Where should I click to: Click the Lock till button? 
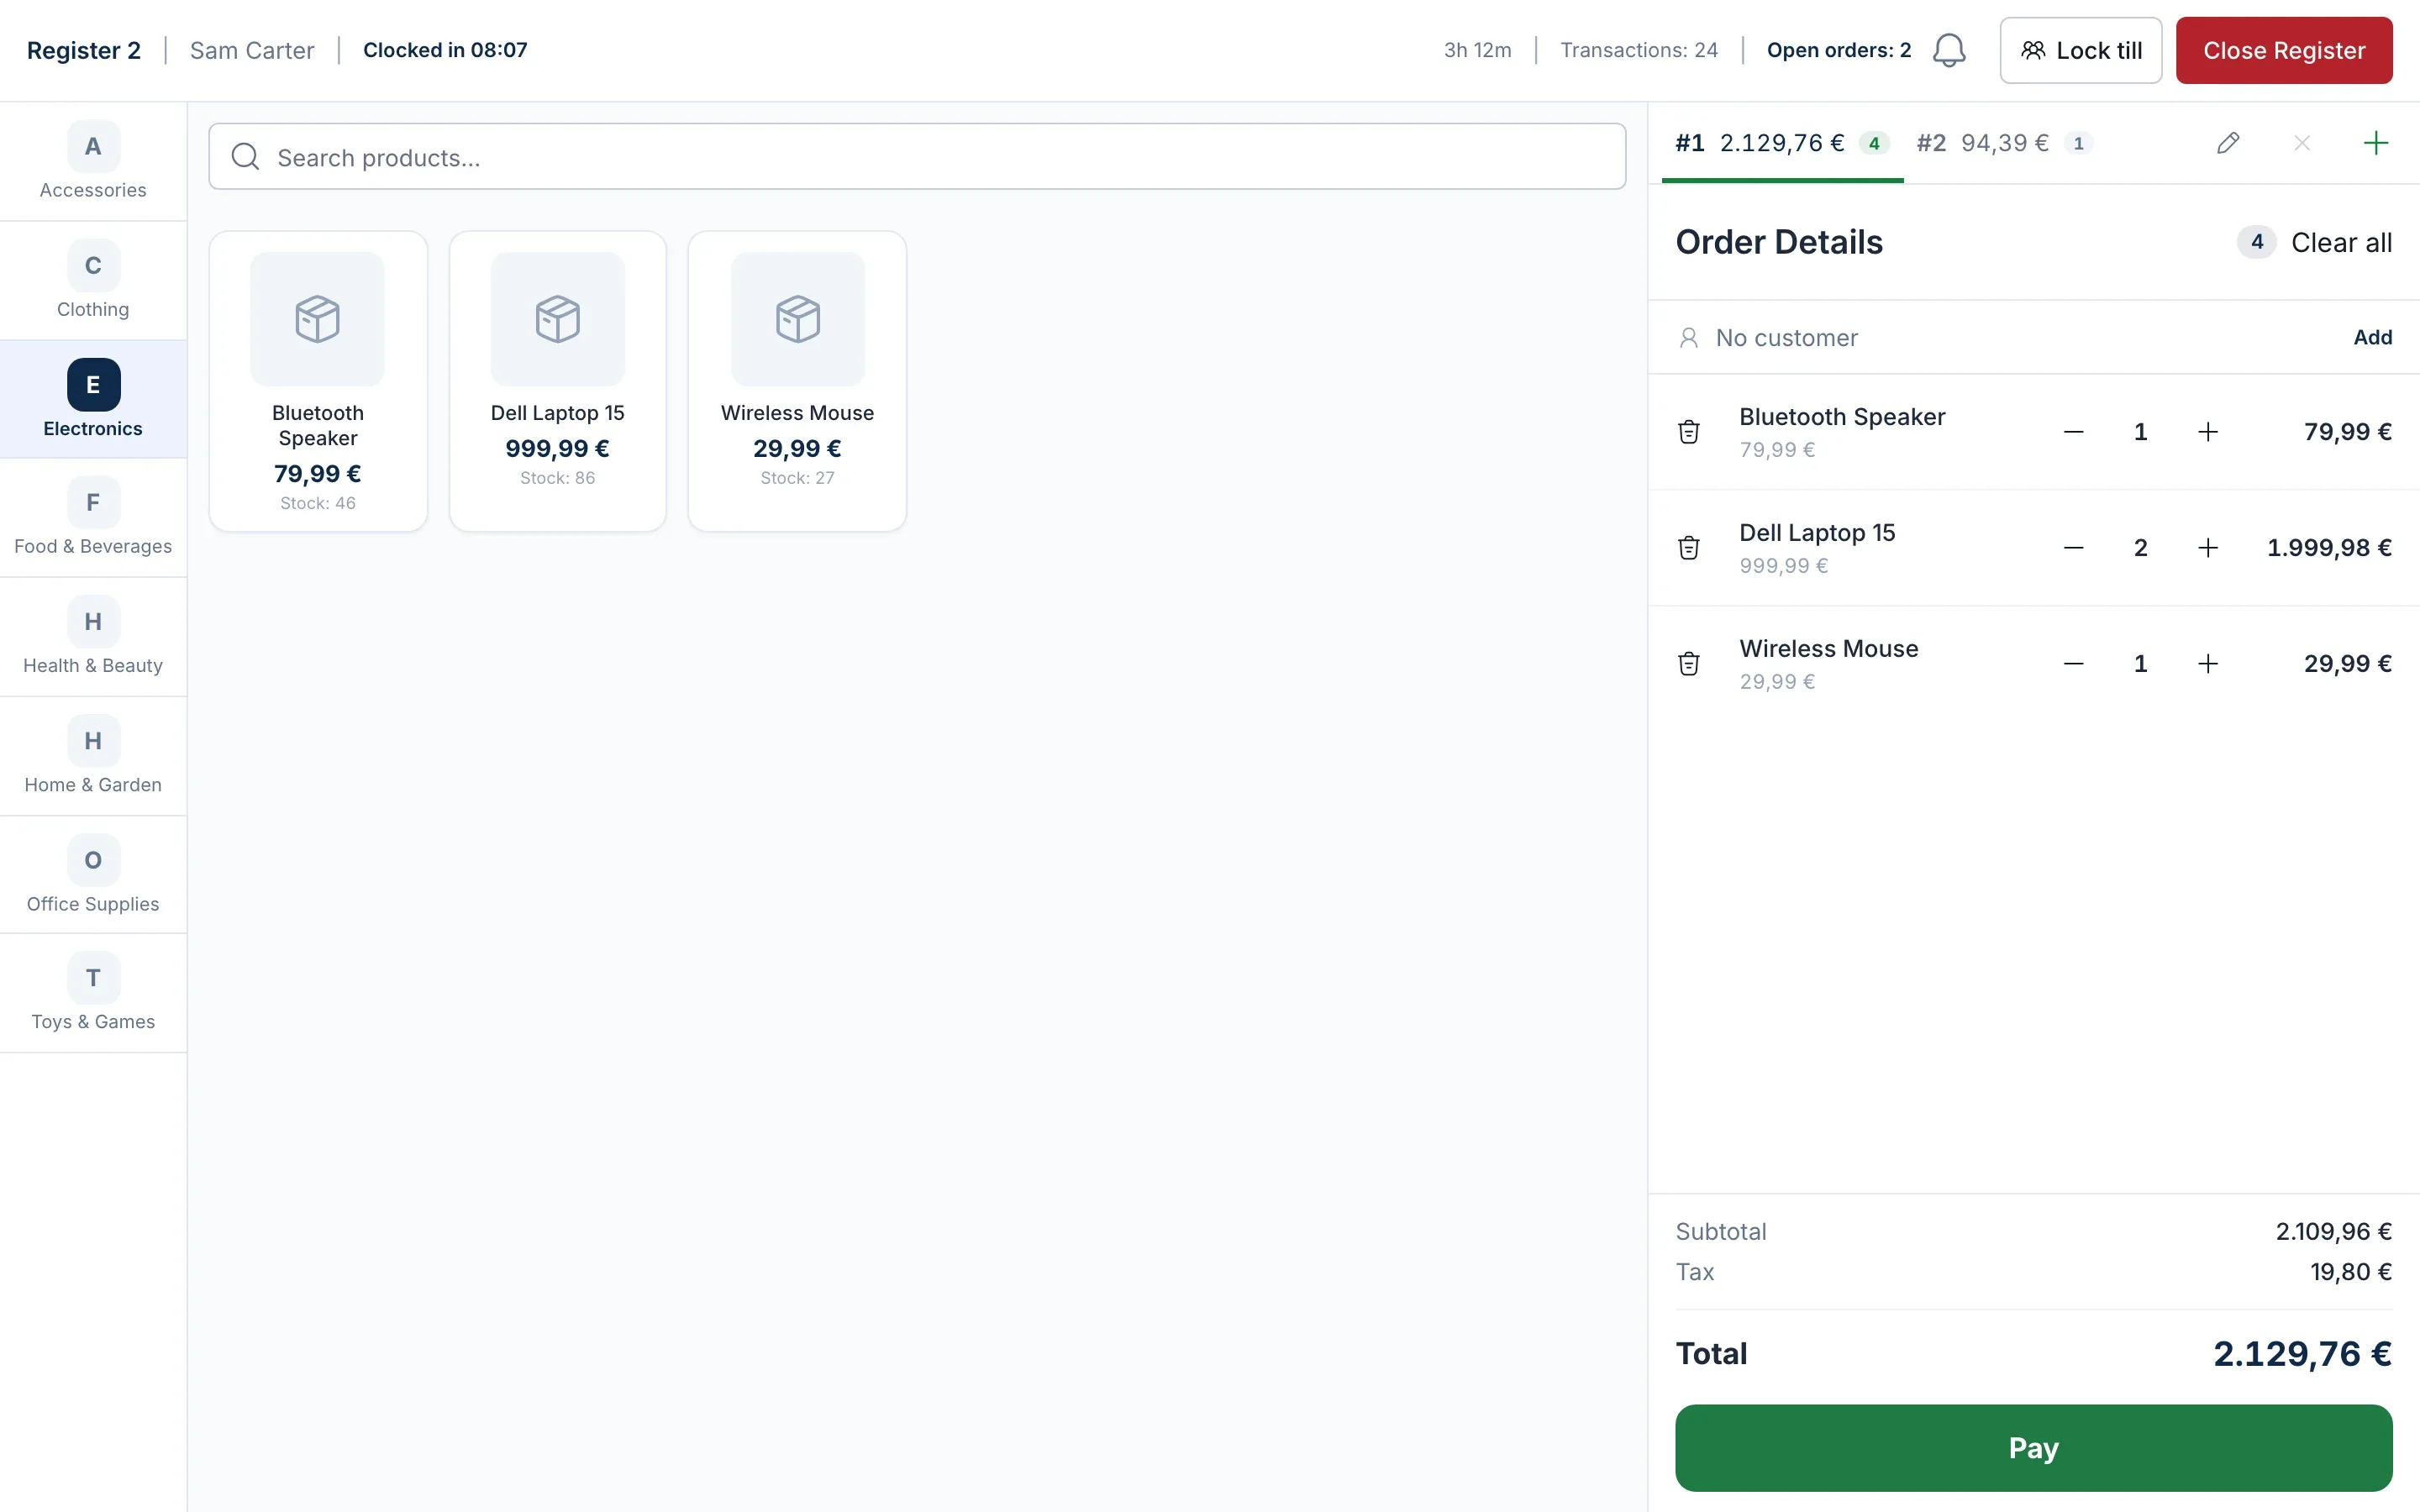(2081, 50)
